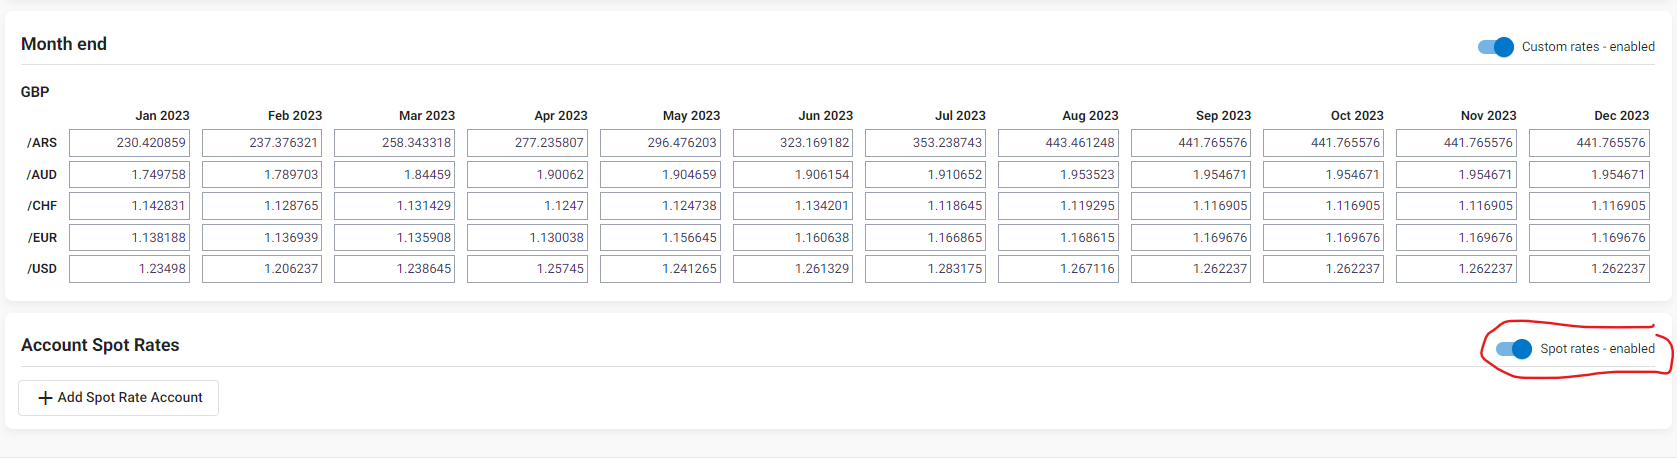The image size is (1677, 458).
Task: Select the AUD Mar 2023 field 1.84459
Action: point(395,175)
